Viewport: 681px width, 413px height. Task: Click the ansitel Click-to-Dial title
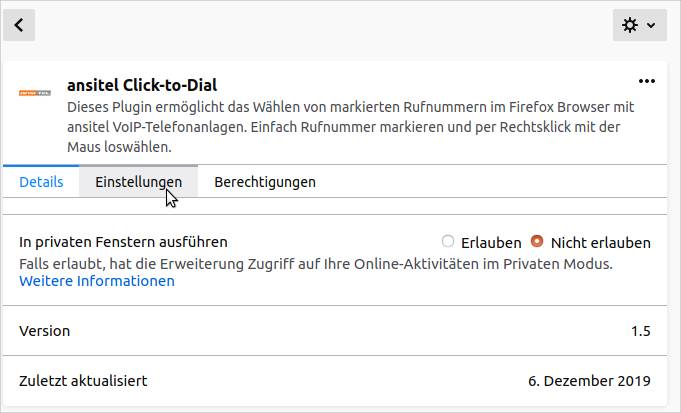click(142, 85)
